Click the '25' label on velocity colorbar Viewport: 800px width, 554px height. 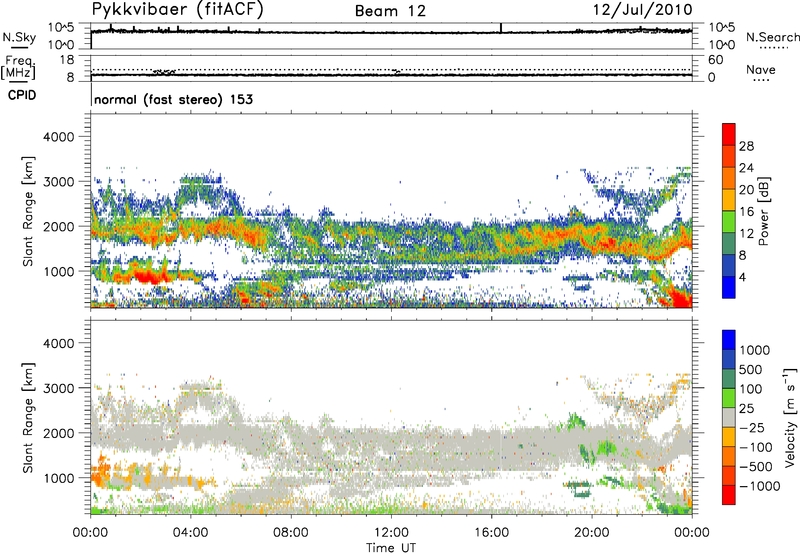746,409
